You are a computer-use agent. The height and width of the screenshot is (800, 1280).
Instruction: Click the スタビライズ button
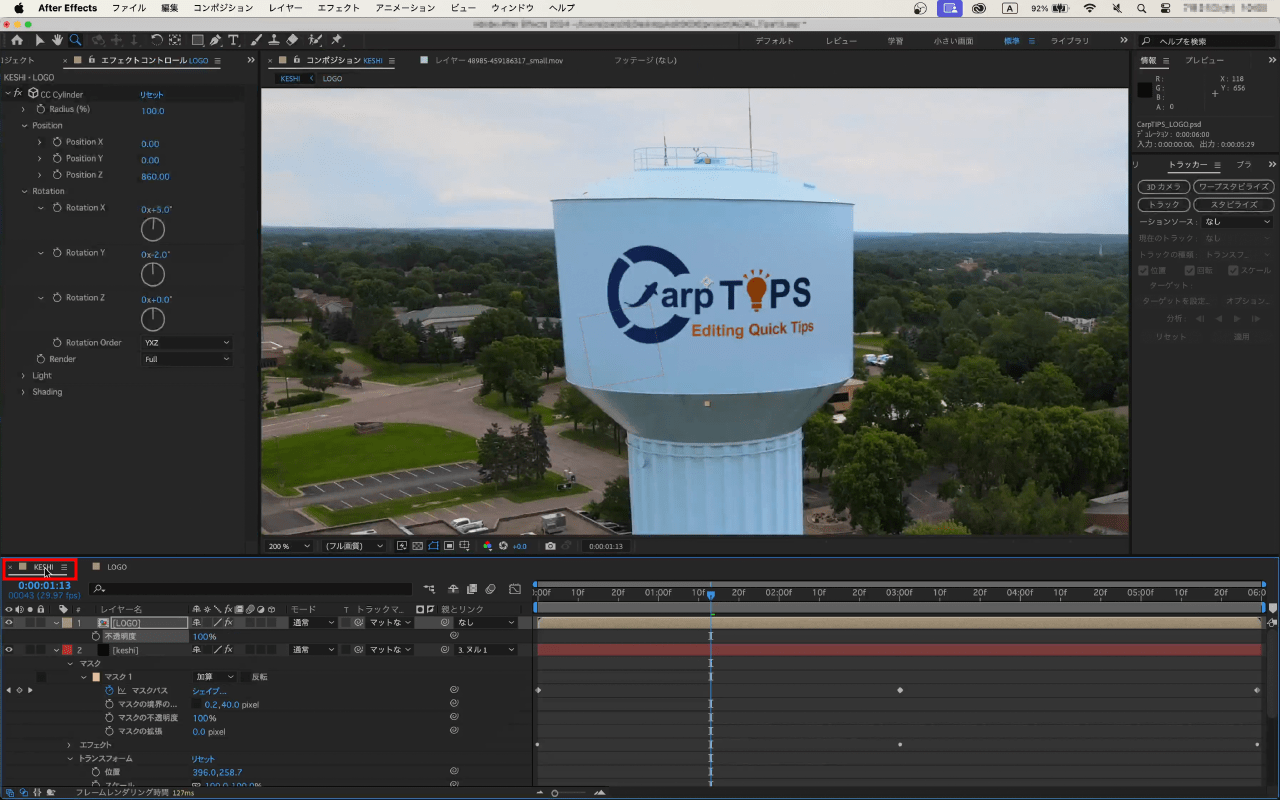(x=1233, y=205)
